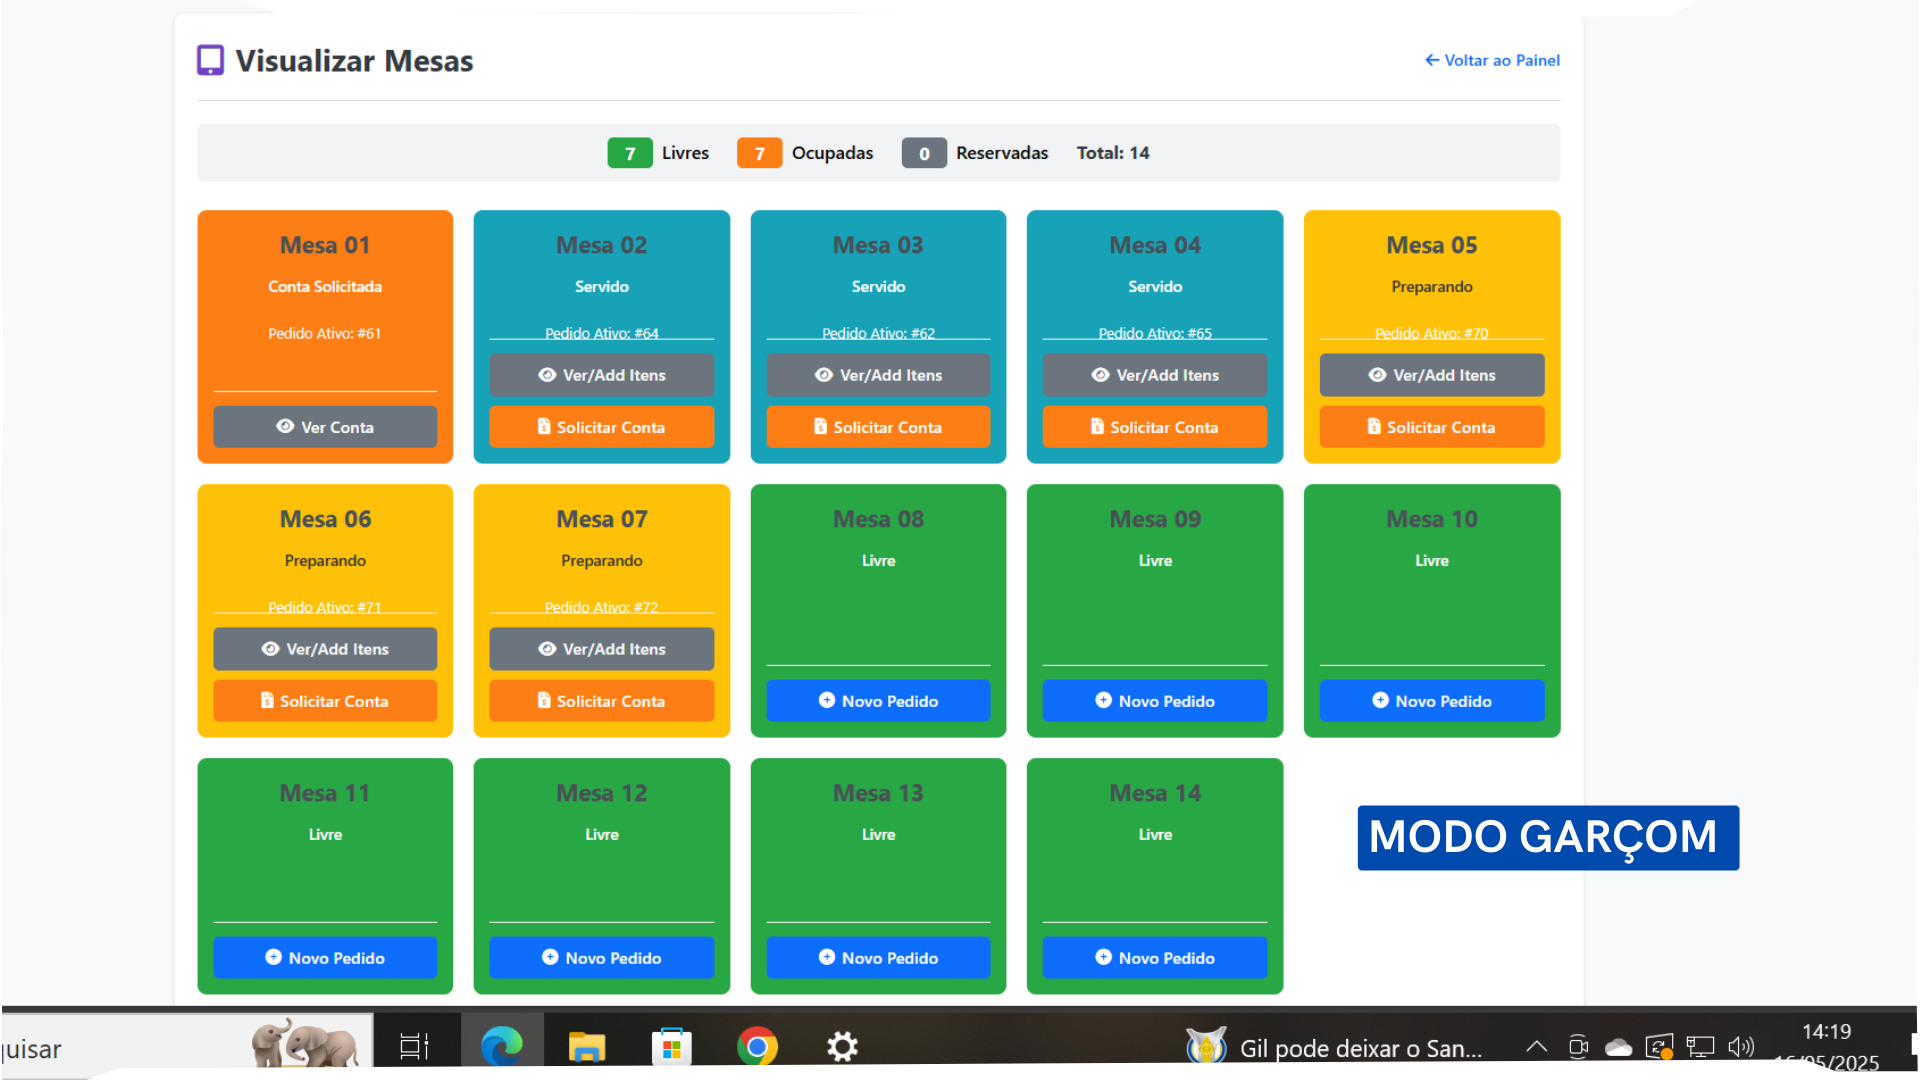Click the orange Ocupadas count badge

click(759, 153)
